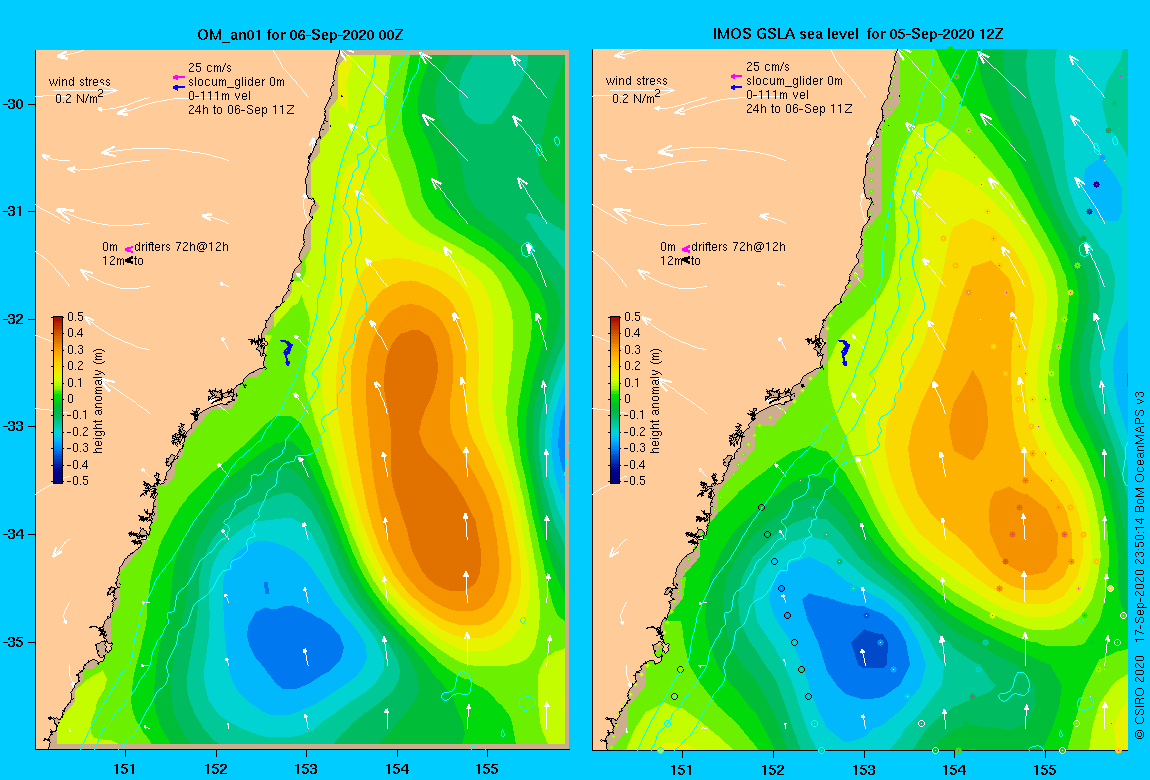Click vertical CSIRO BoM OceanMAPS copyright text
The image size is (1150, 780).
(1139, 564)
